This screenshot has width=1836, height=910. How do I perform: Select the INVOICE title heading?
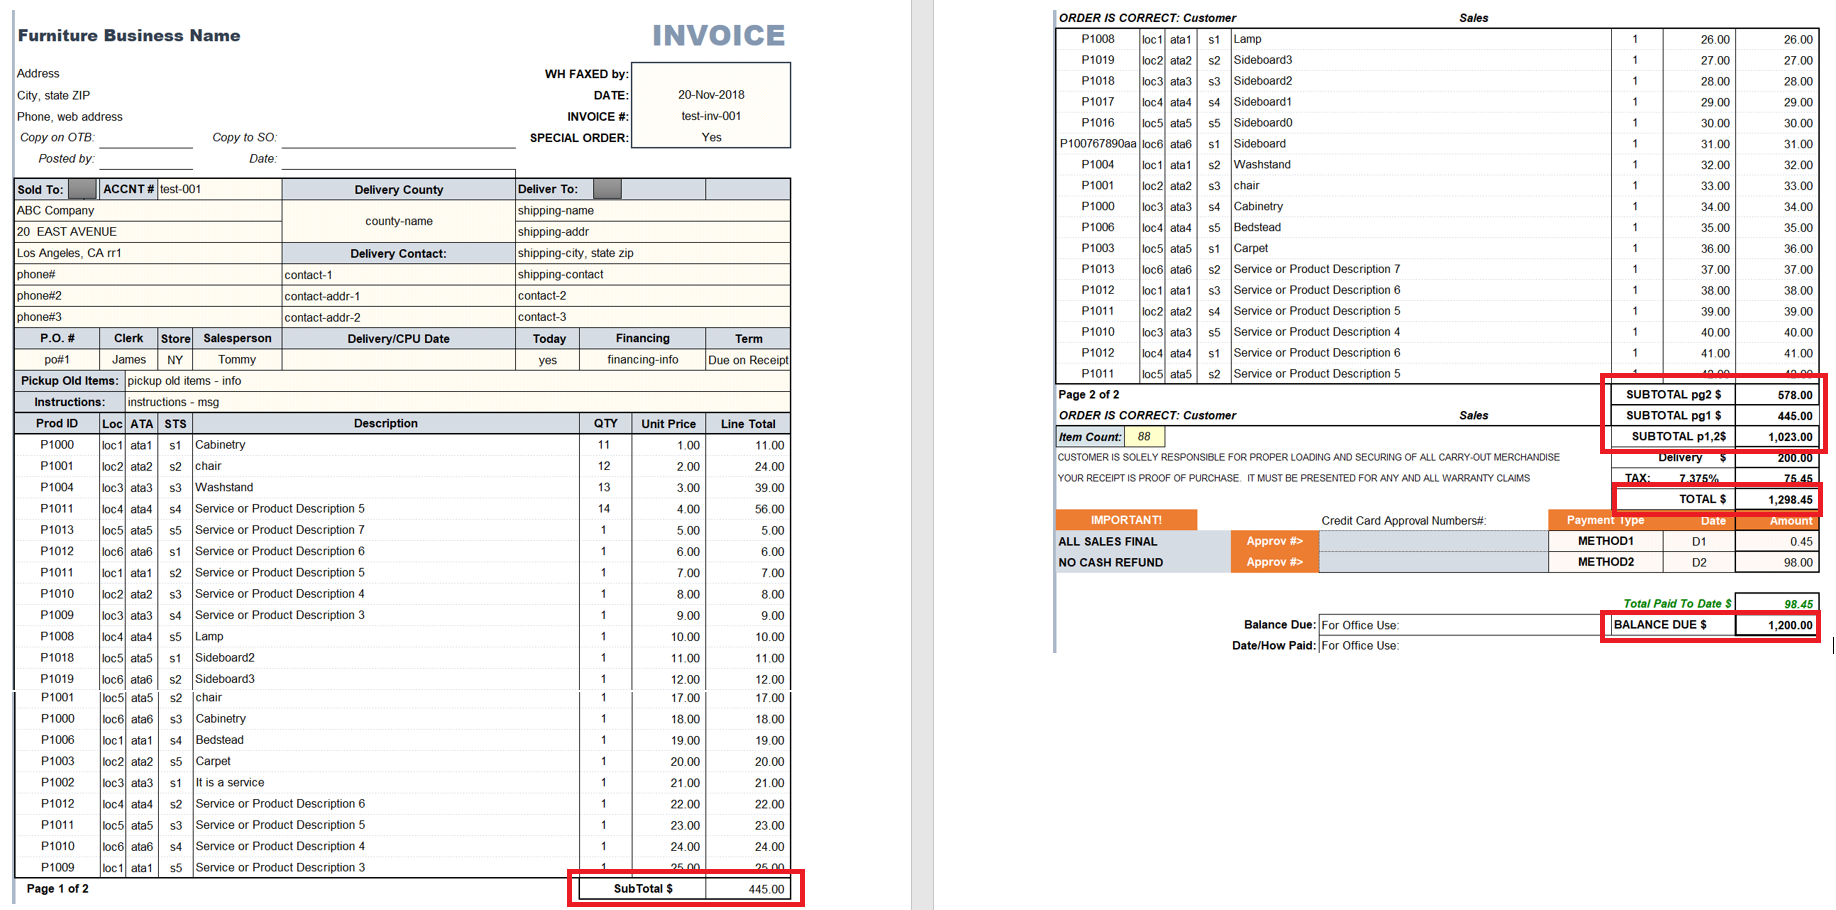(719, 36)
